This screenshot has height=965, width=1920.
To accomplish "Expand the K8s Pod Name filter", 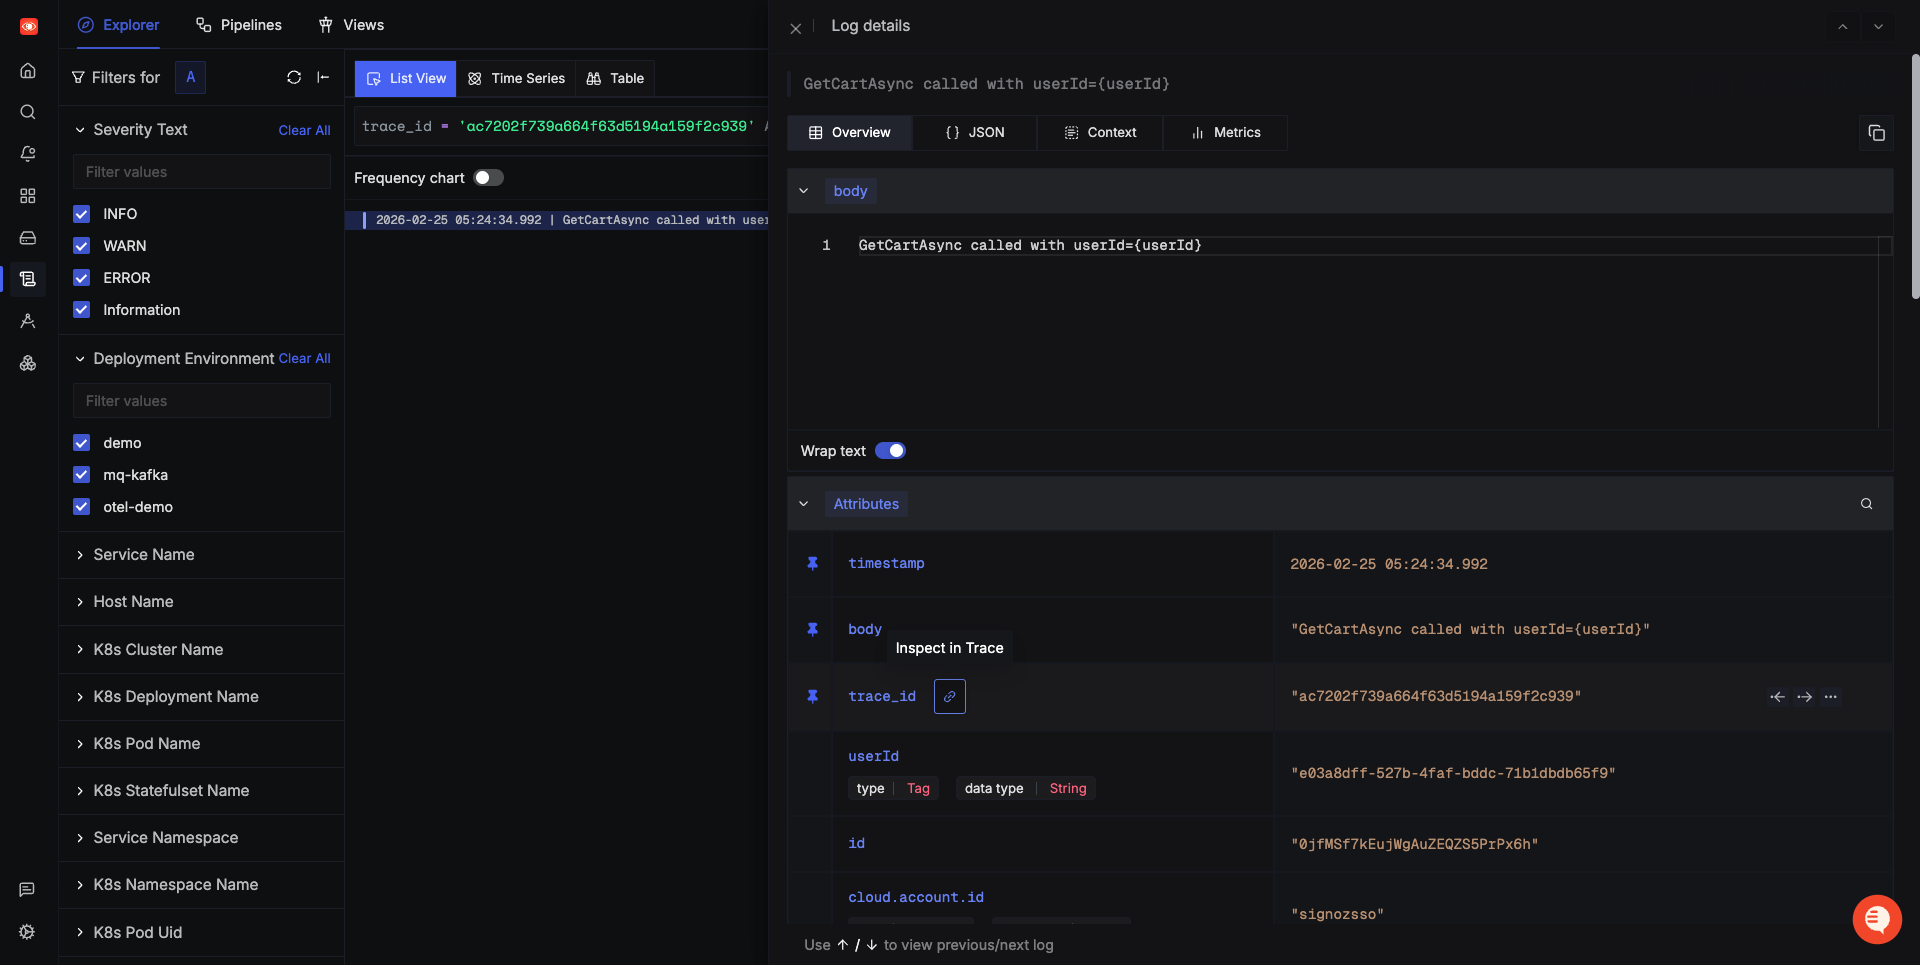I will click(x=147, y=744).
